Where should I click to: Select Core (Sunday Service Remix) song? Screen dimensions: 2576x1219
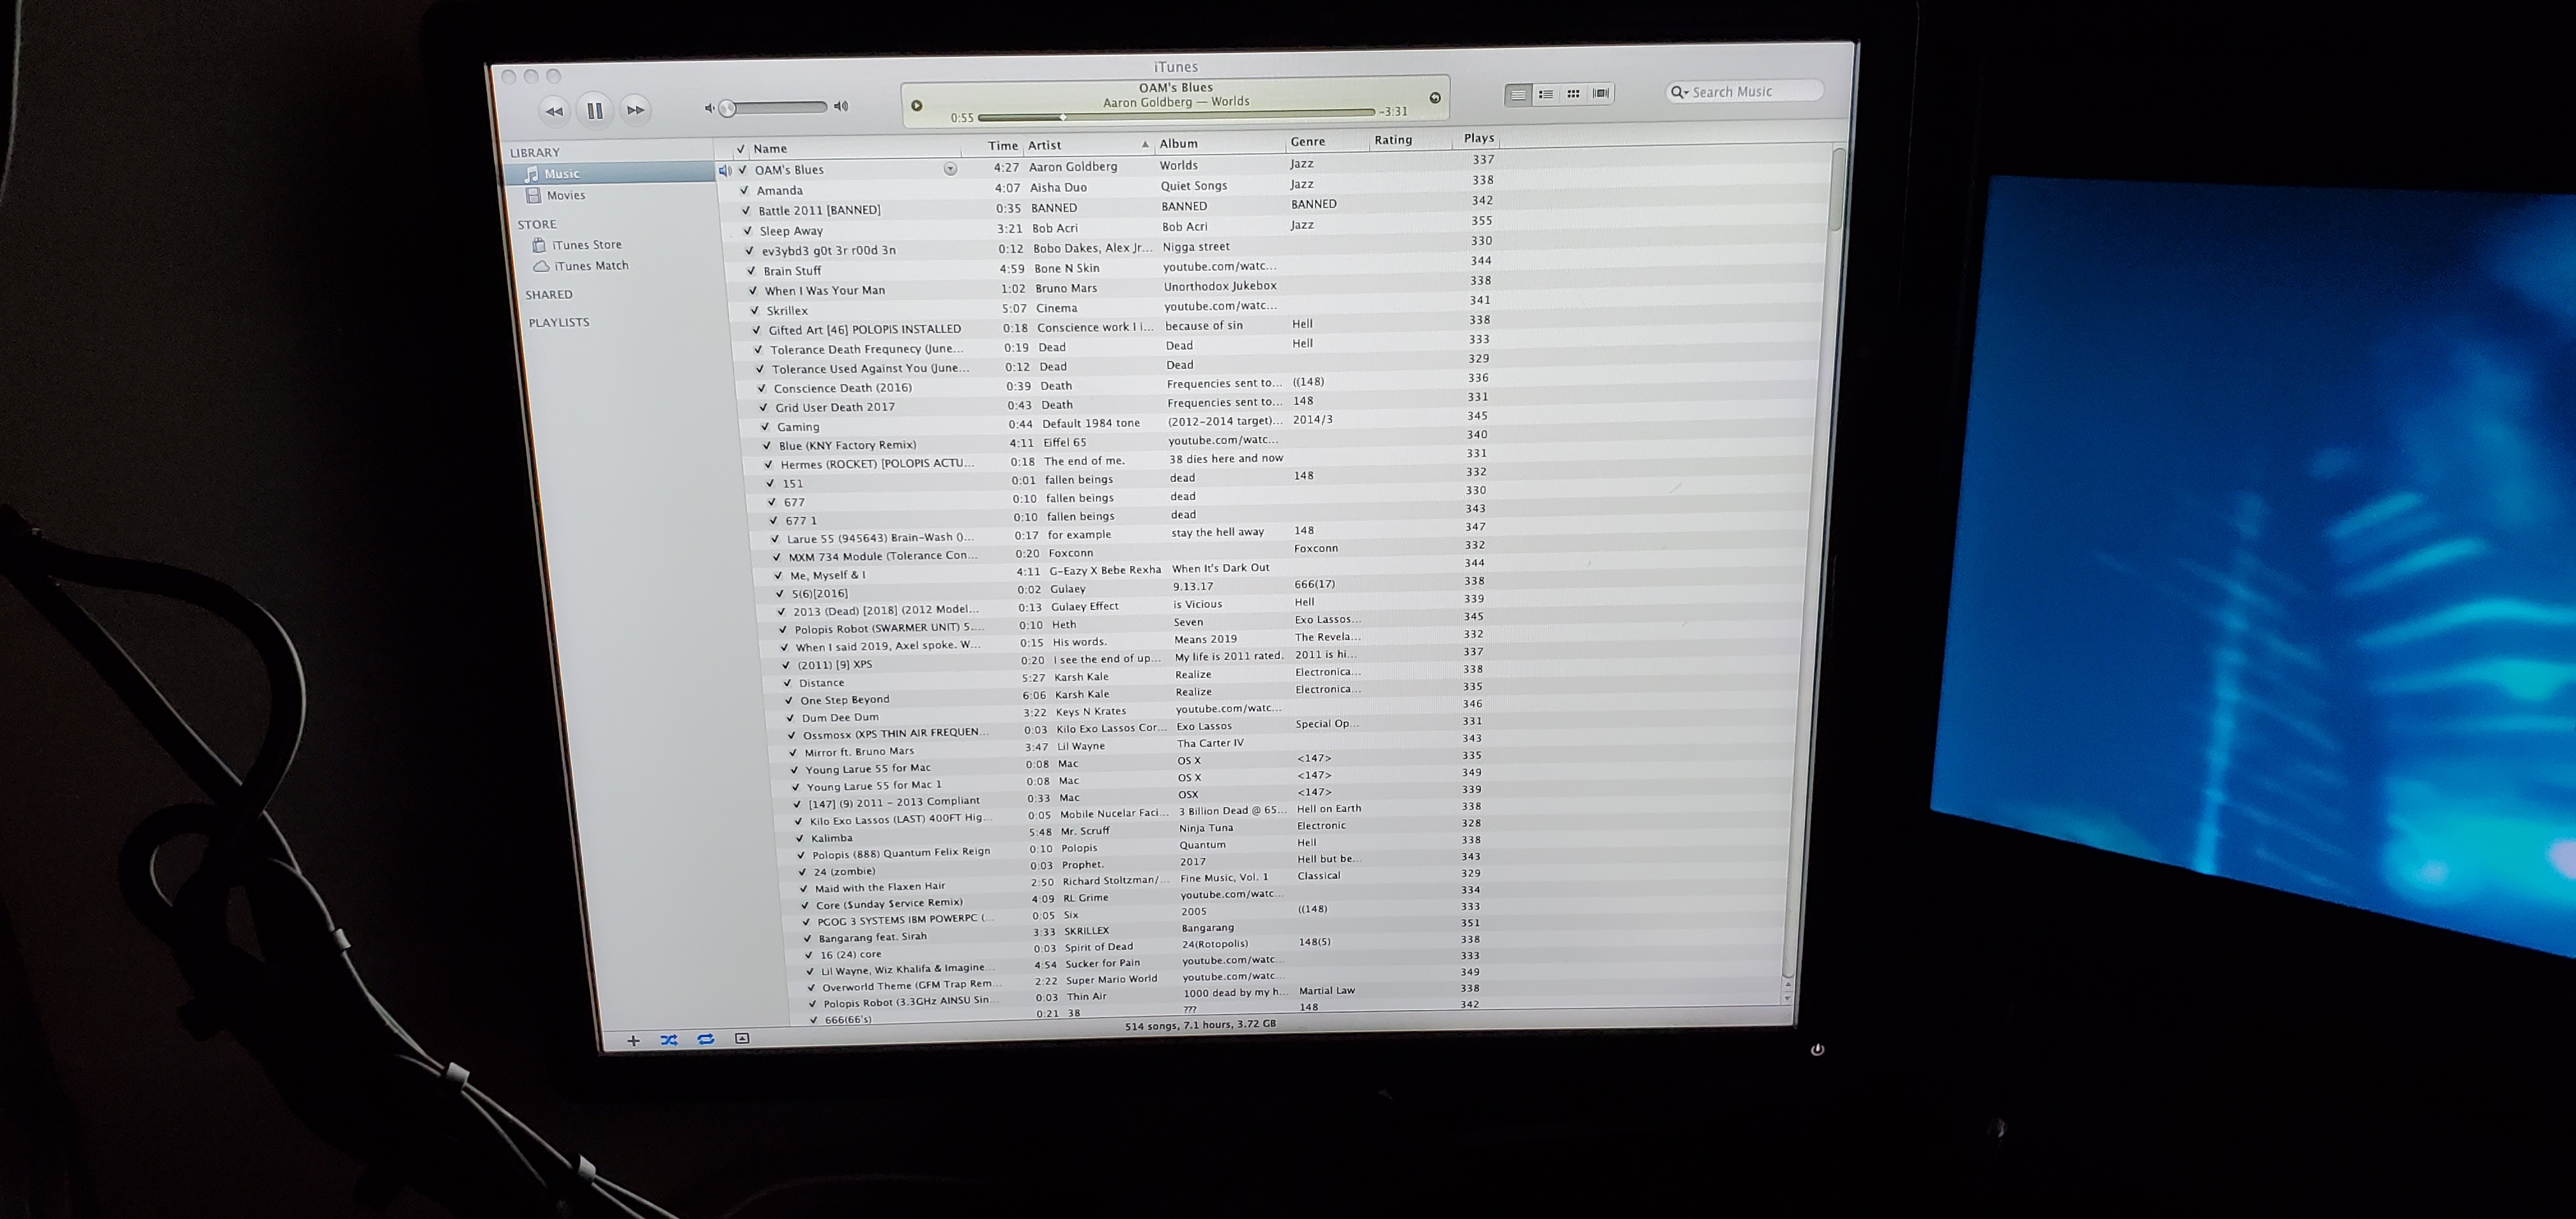[889, 903]
